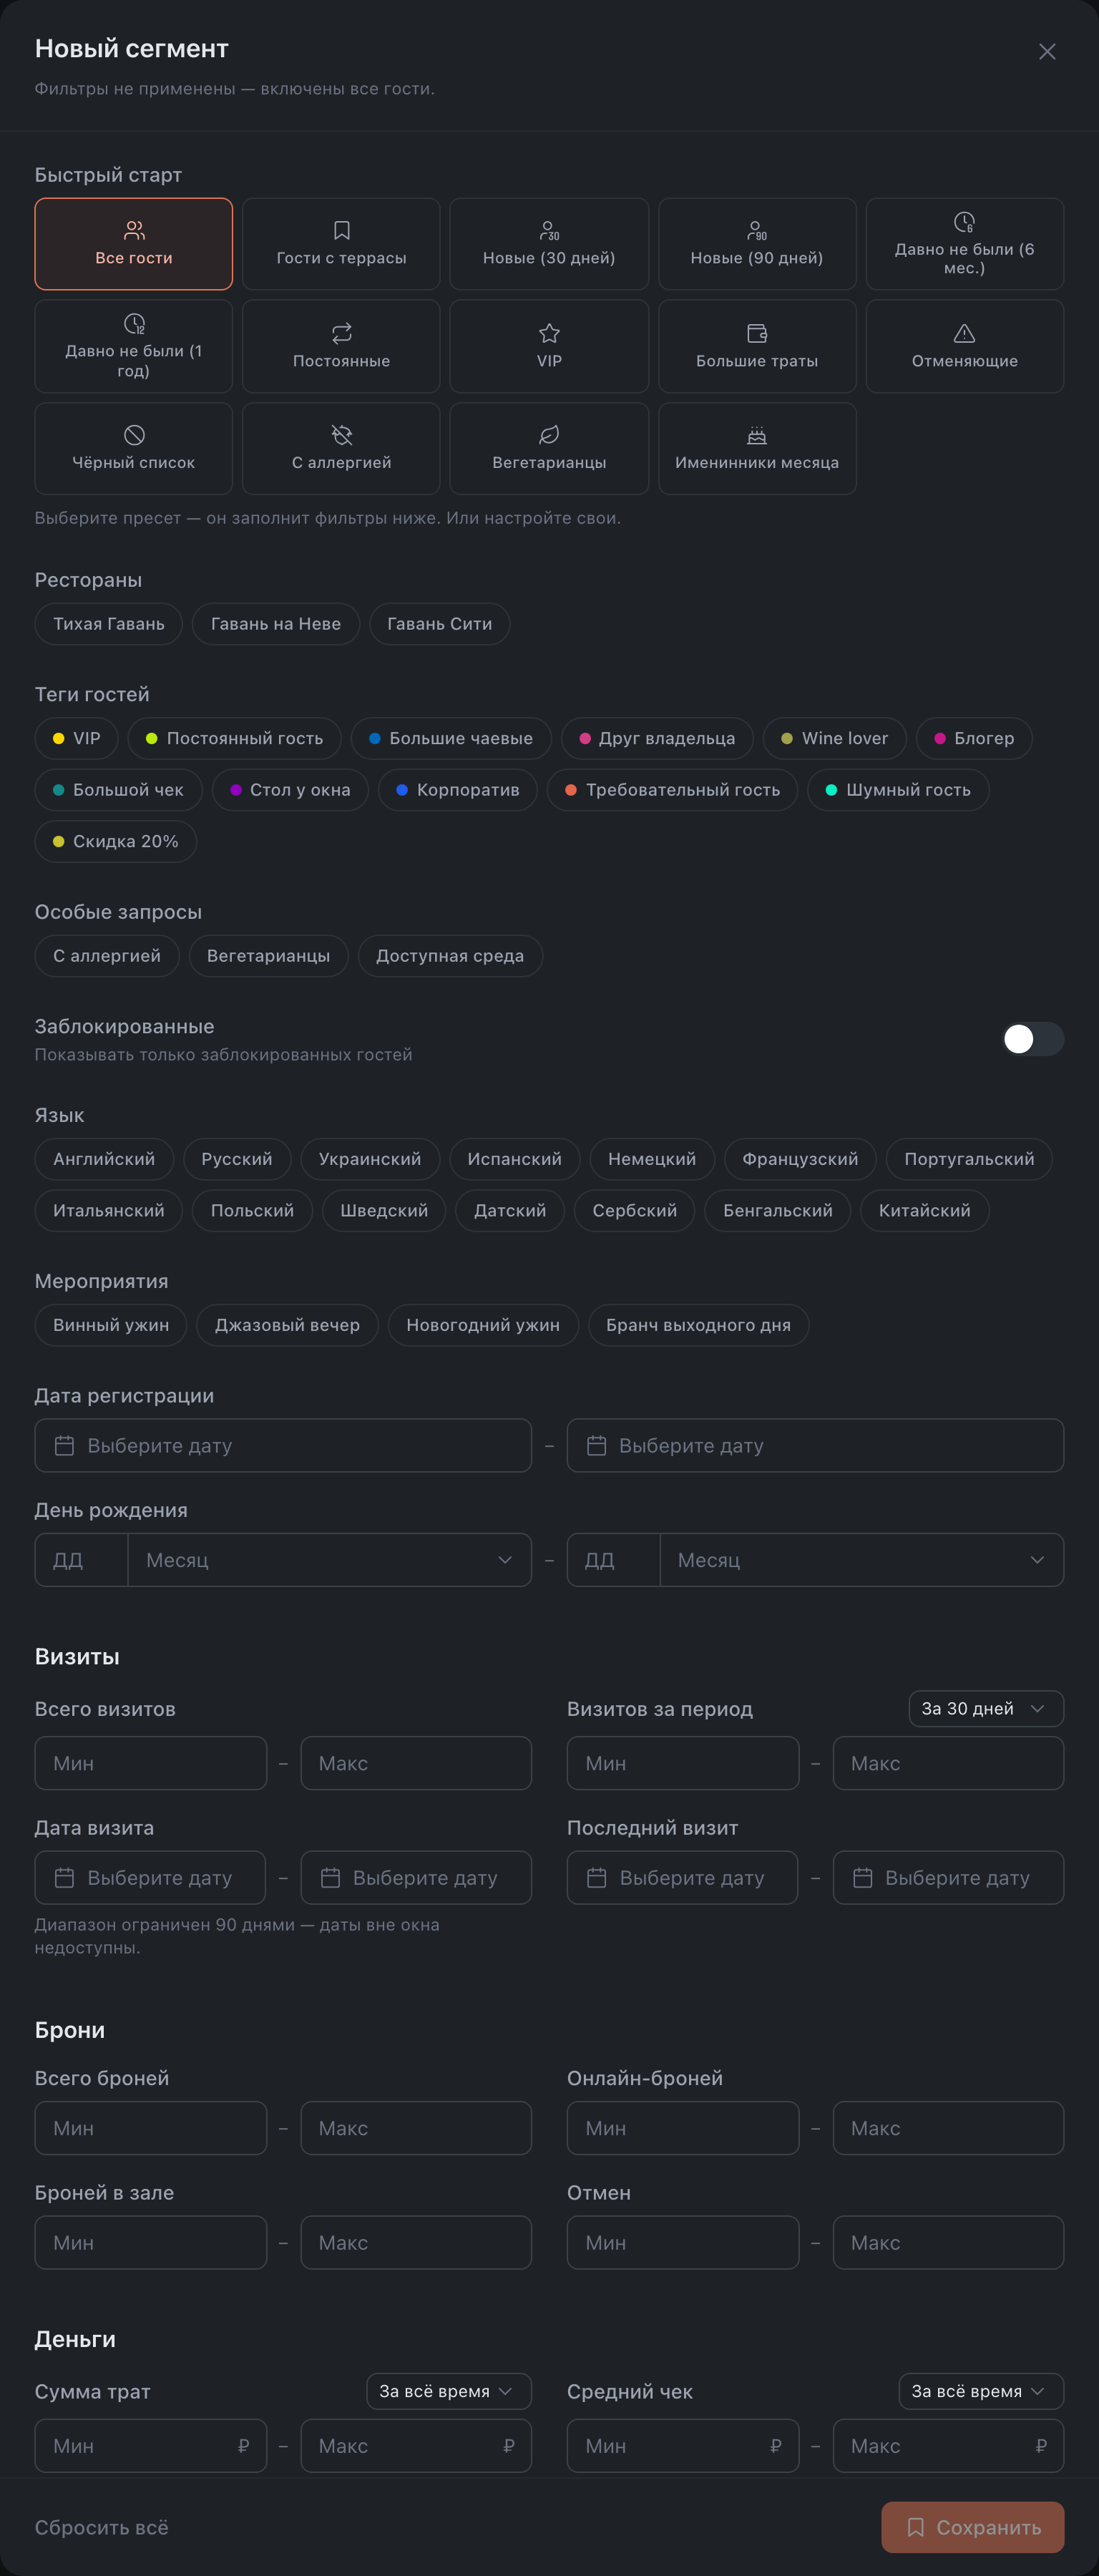
Task: Select the 'Чёрный список' ban preset
Action: pos(134,448)
